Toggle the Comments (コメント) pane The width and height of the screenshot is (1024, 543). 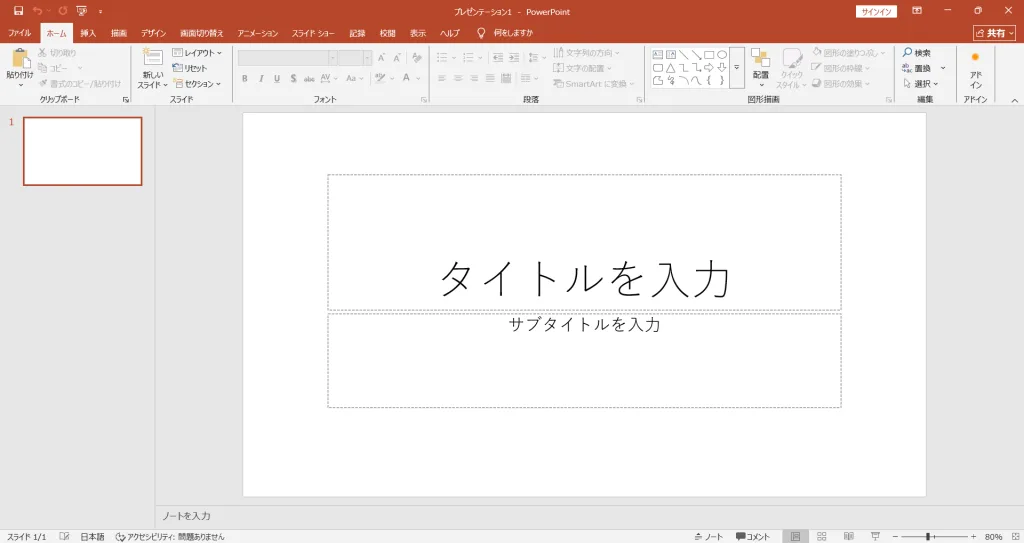[x=753, y=537]
